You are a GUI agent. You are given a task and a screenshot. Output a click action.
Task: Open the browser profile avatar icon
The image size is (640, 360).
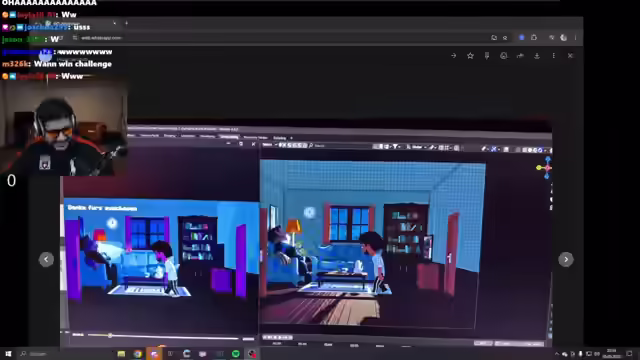[564, 38]
